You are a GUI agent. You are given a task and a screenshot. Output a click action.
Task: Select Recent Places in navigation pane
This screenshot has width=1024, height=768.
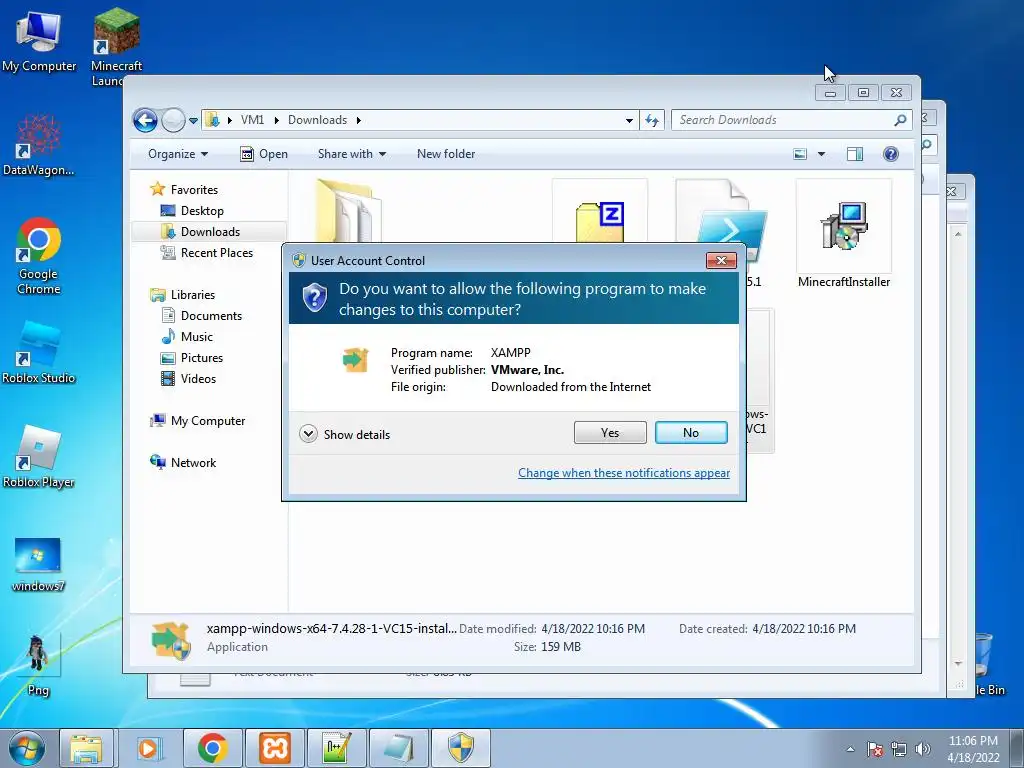pos(207,253)
